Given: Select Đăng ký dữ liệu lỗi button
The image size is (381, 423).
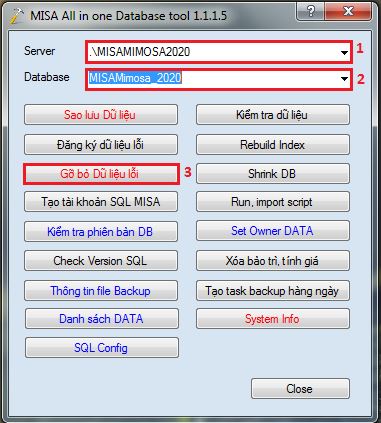Looking at the screenshot, I should [x=101, y=145].
